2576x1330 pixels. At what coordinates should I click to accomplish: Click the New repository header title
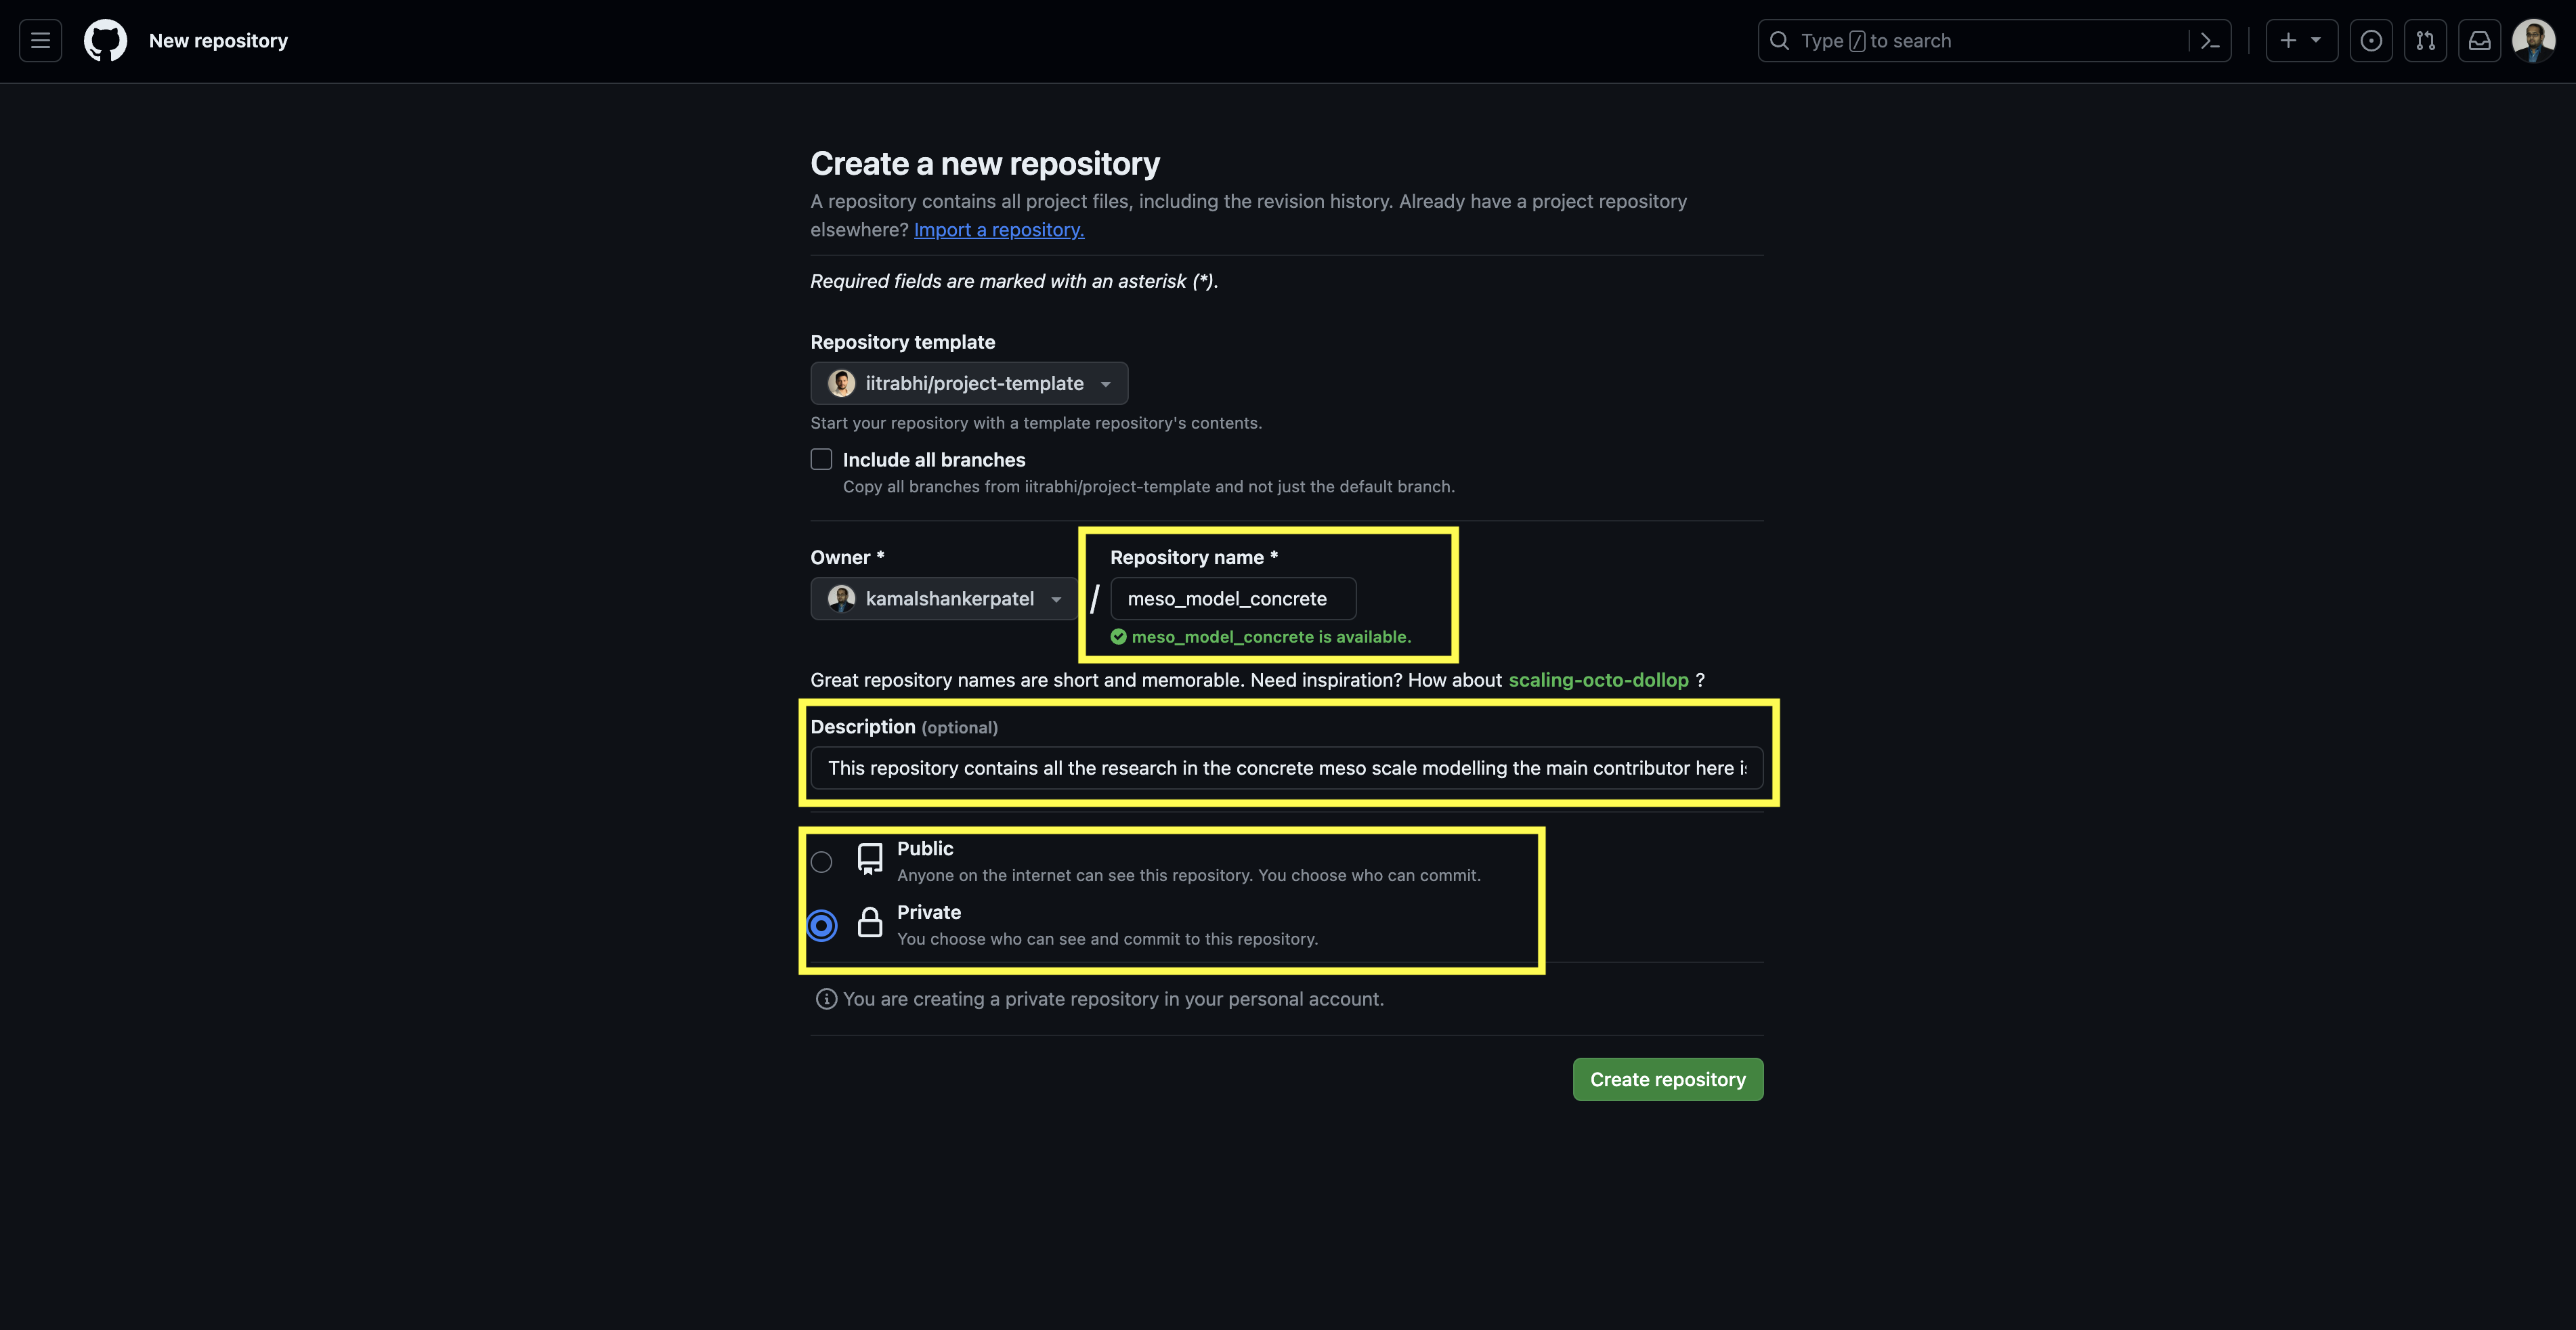pyautogui.click(x=218, y=41)
